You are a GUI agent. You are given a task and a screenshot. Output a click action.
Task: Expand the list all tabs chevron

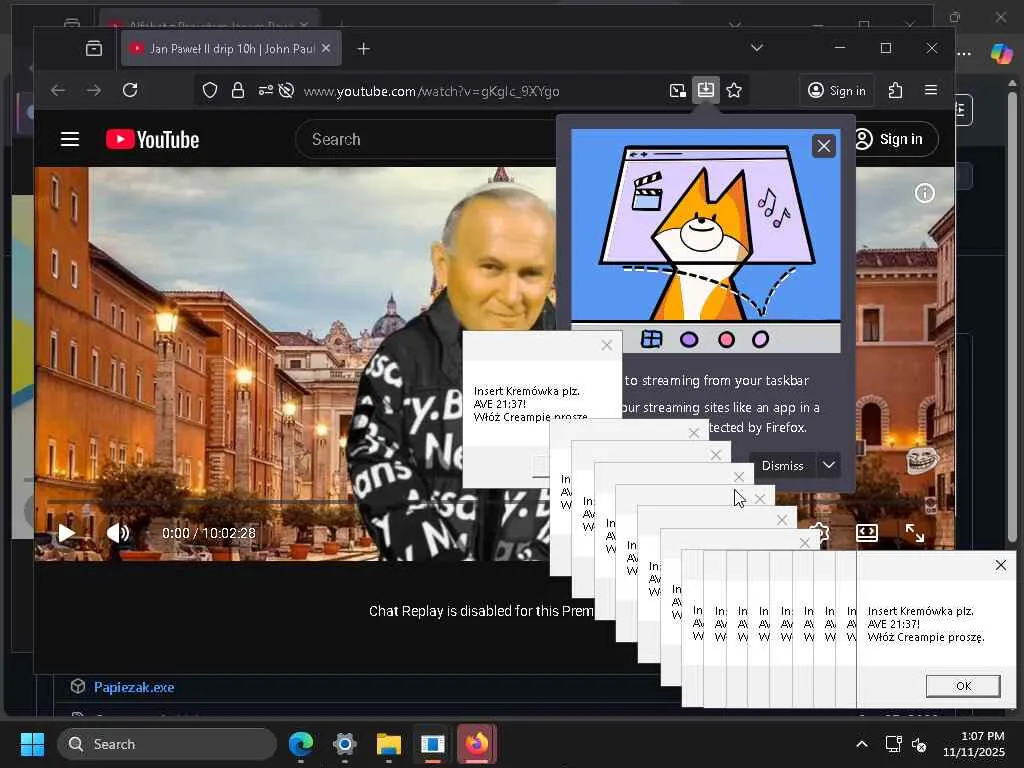[757, 48]
